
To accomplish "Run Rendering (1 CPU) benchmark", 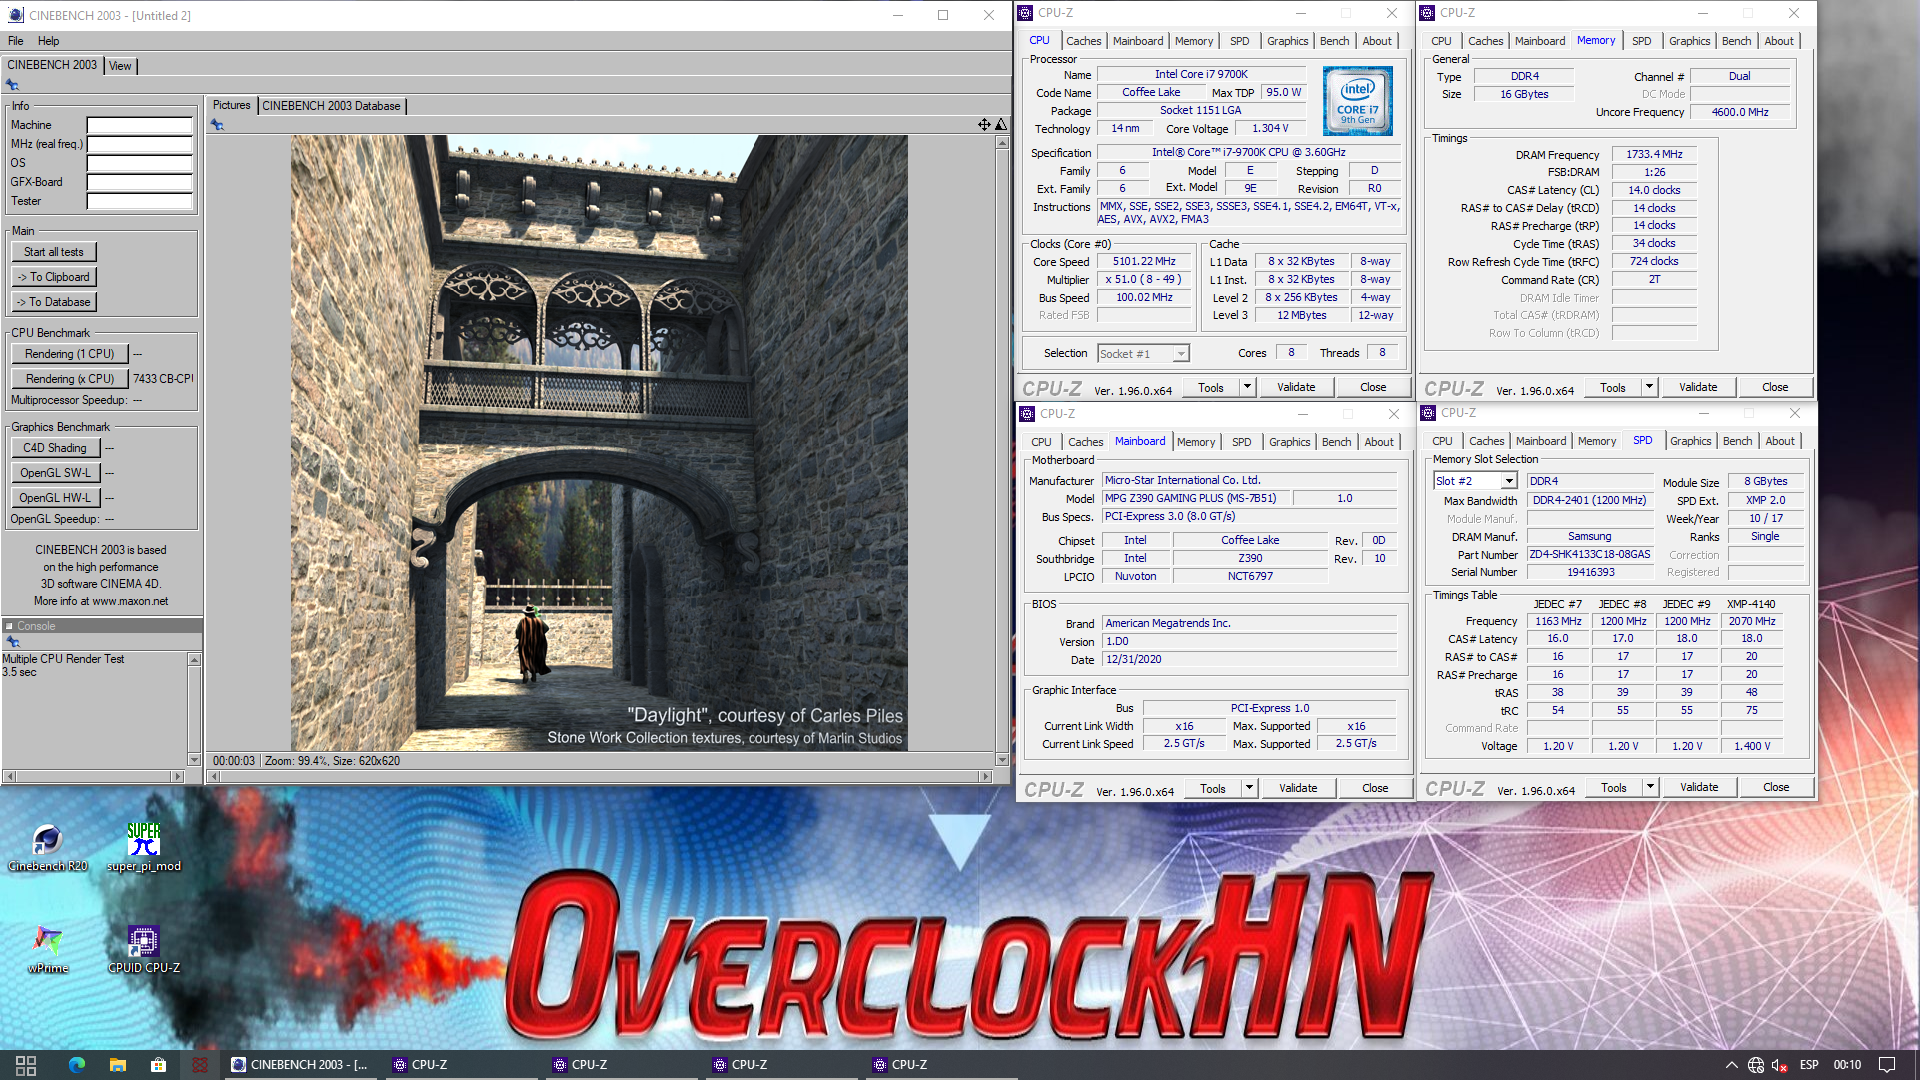I will tap(70, 354).
